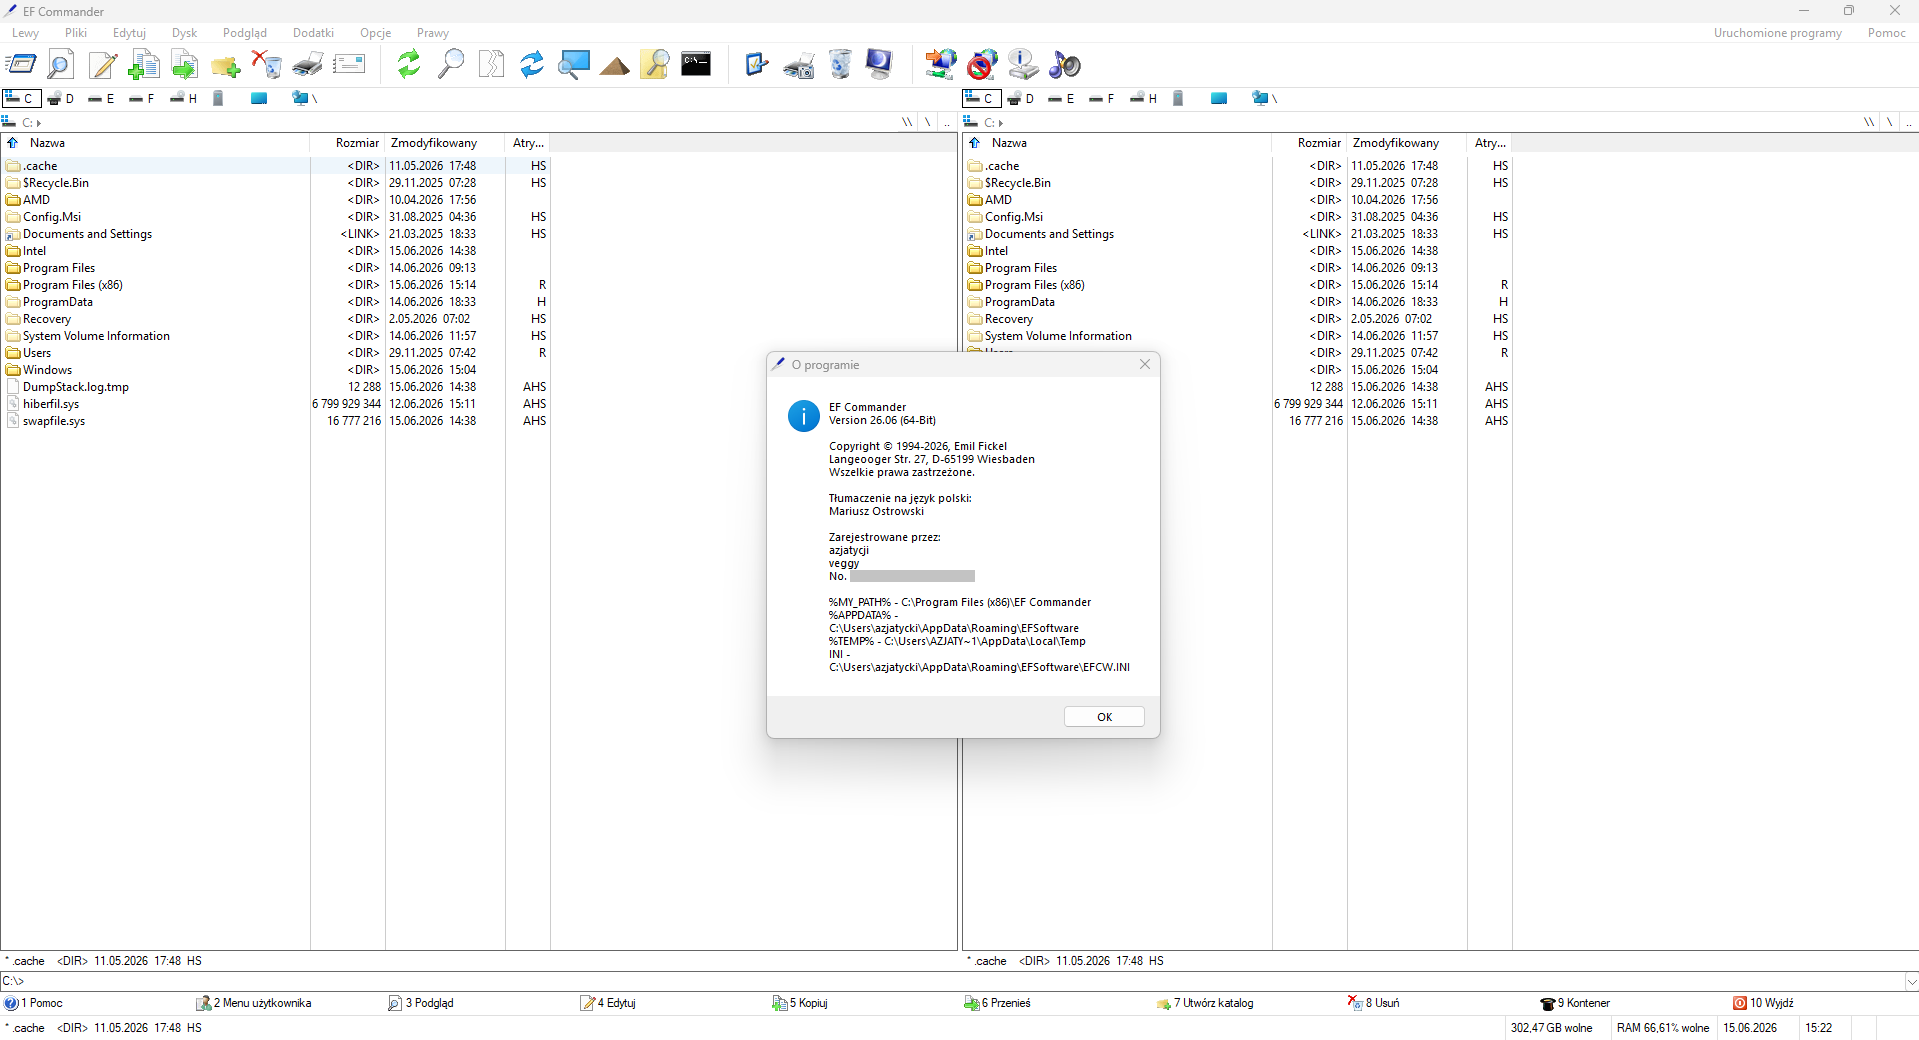Screen dimensions: 1919x1040
Task: Click the envelope mail toolbar icon
Action: tap(349, 65)
